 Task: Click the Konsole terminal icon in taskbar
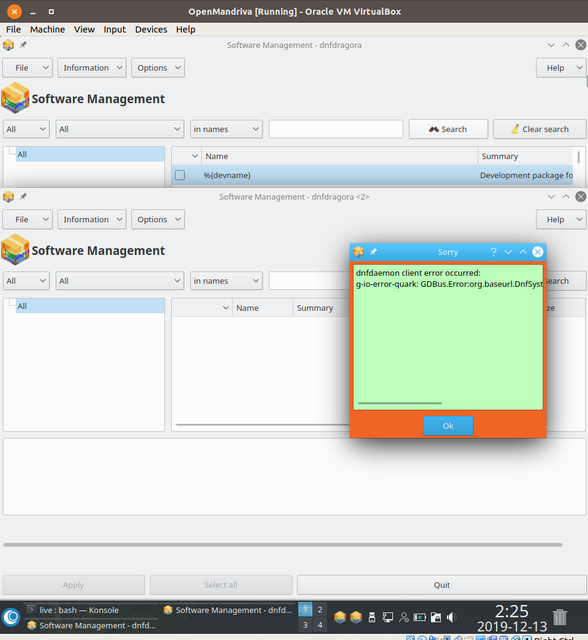pos(31,610)
